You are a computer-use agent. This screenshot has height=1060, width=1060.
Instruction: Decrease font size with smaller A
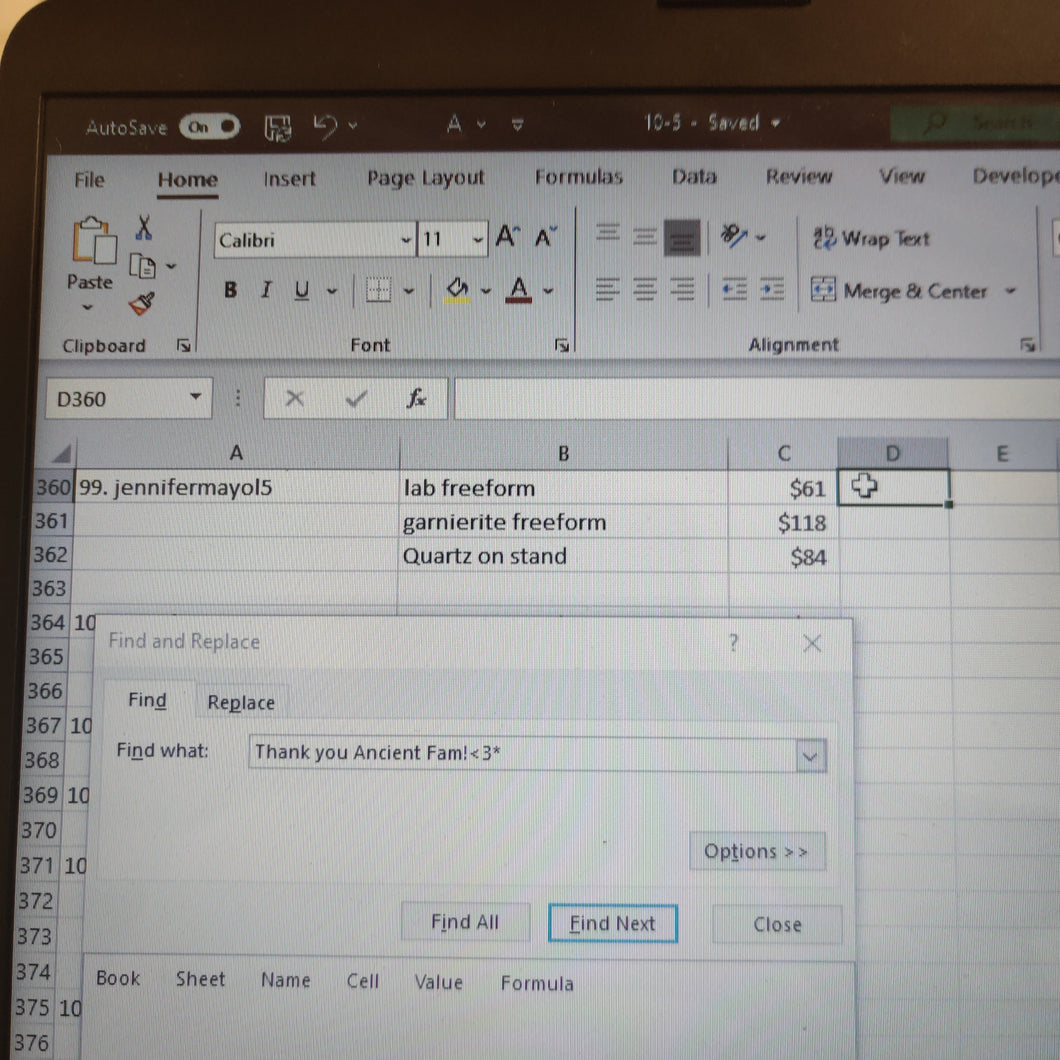tap(546, 237)
